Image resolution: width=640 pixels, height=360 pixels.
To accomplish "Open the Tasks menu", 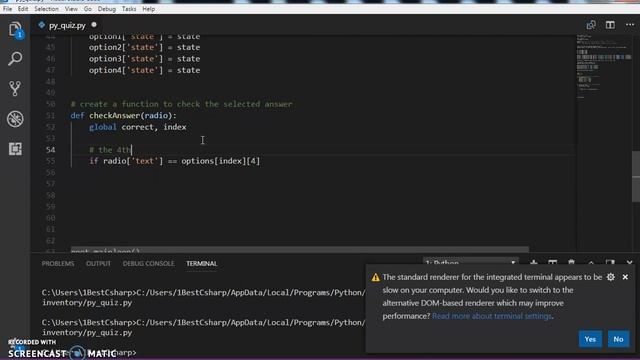I will pos(129,9).
